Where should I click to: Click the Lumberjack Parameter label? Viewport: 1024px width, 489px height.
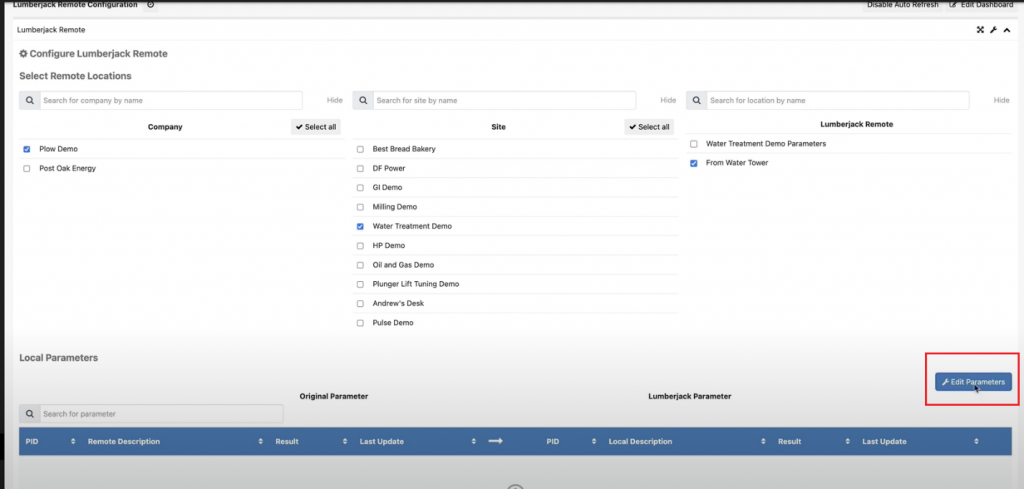click(690, 396)
